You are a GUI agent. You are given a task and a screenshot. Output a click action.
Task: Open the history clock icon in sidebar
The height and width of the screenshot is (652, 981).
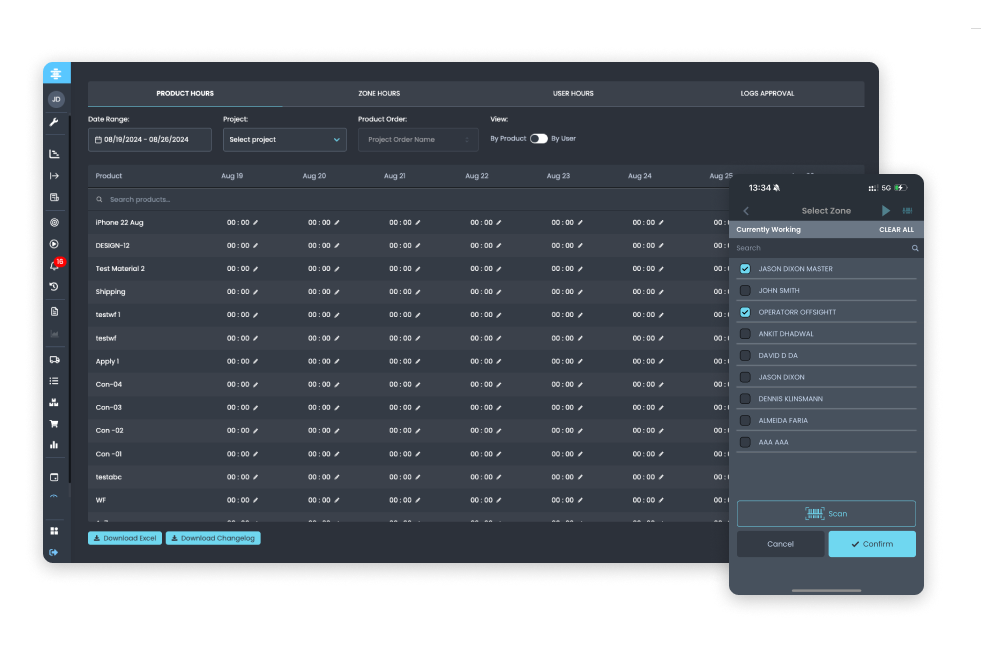[x=54, y=287]
